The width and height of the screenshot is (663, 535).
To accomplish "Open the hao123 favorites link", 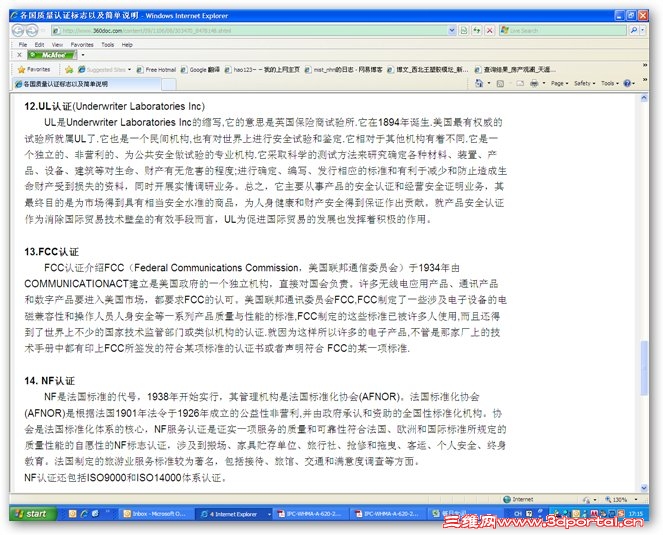I will (262, 69).
